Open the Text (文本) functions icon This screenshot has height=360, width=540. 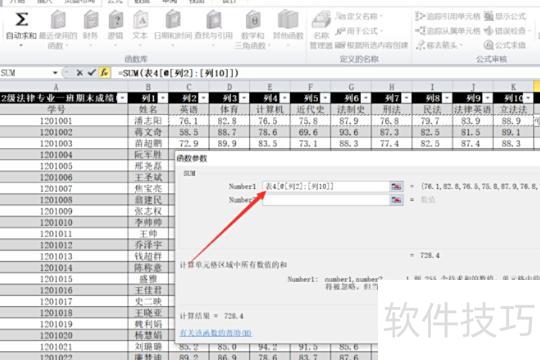(x=141, y=20)
